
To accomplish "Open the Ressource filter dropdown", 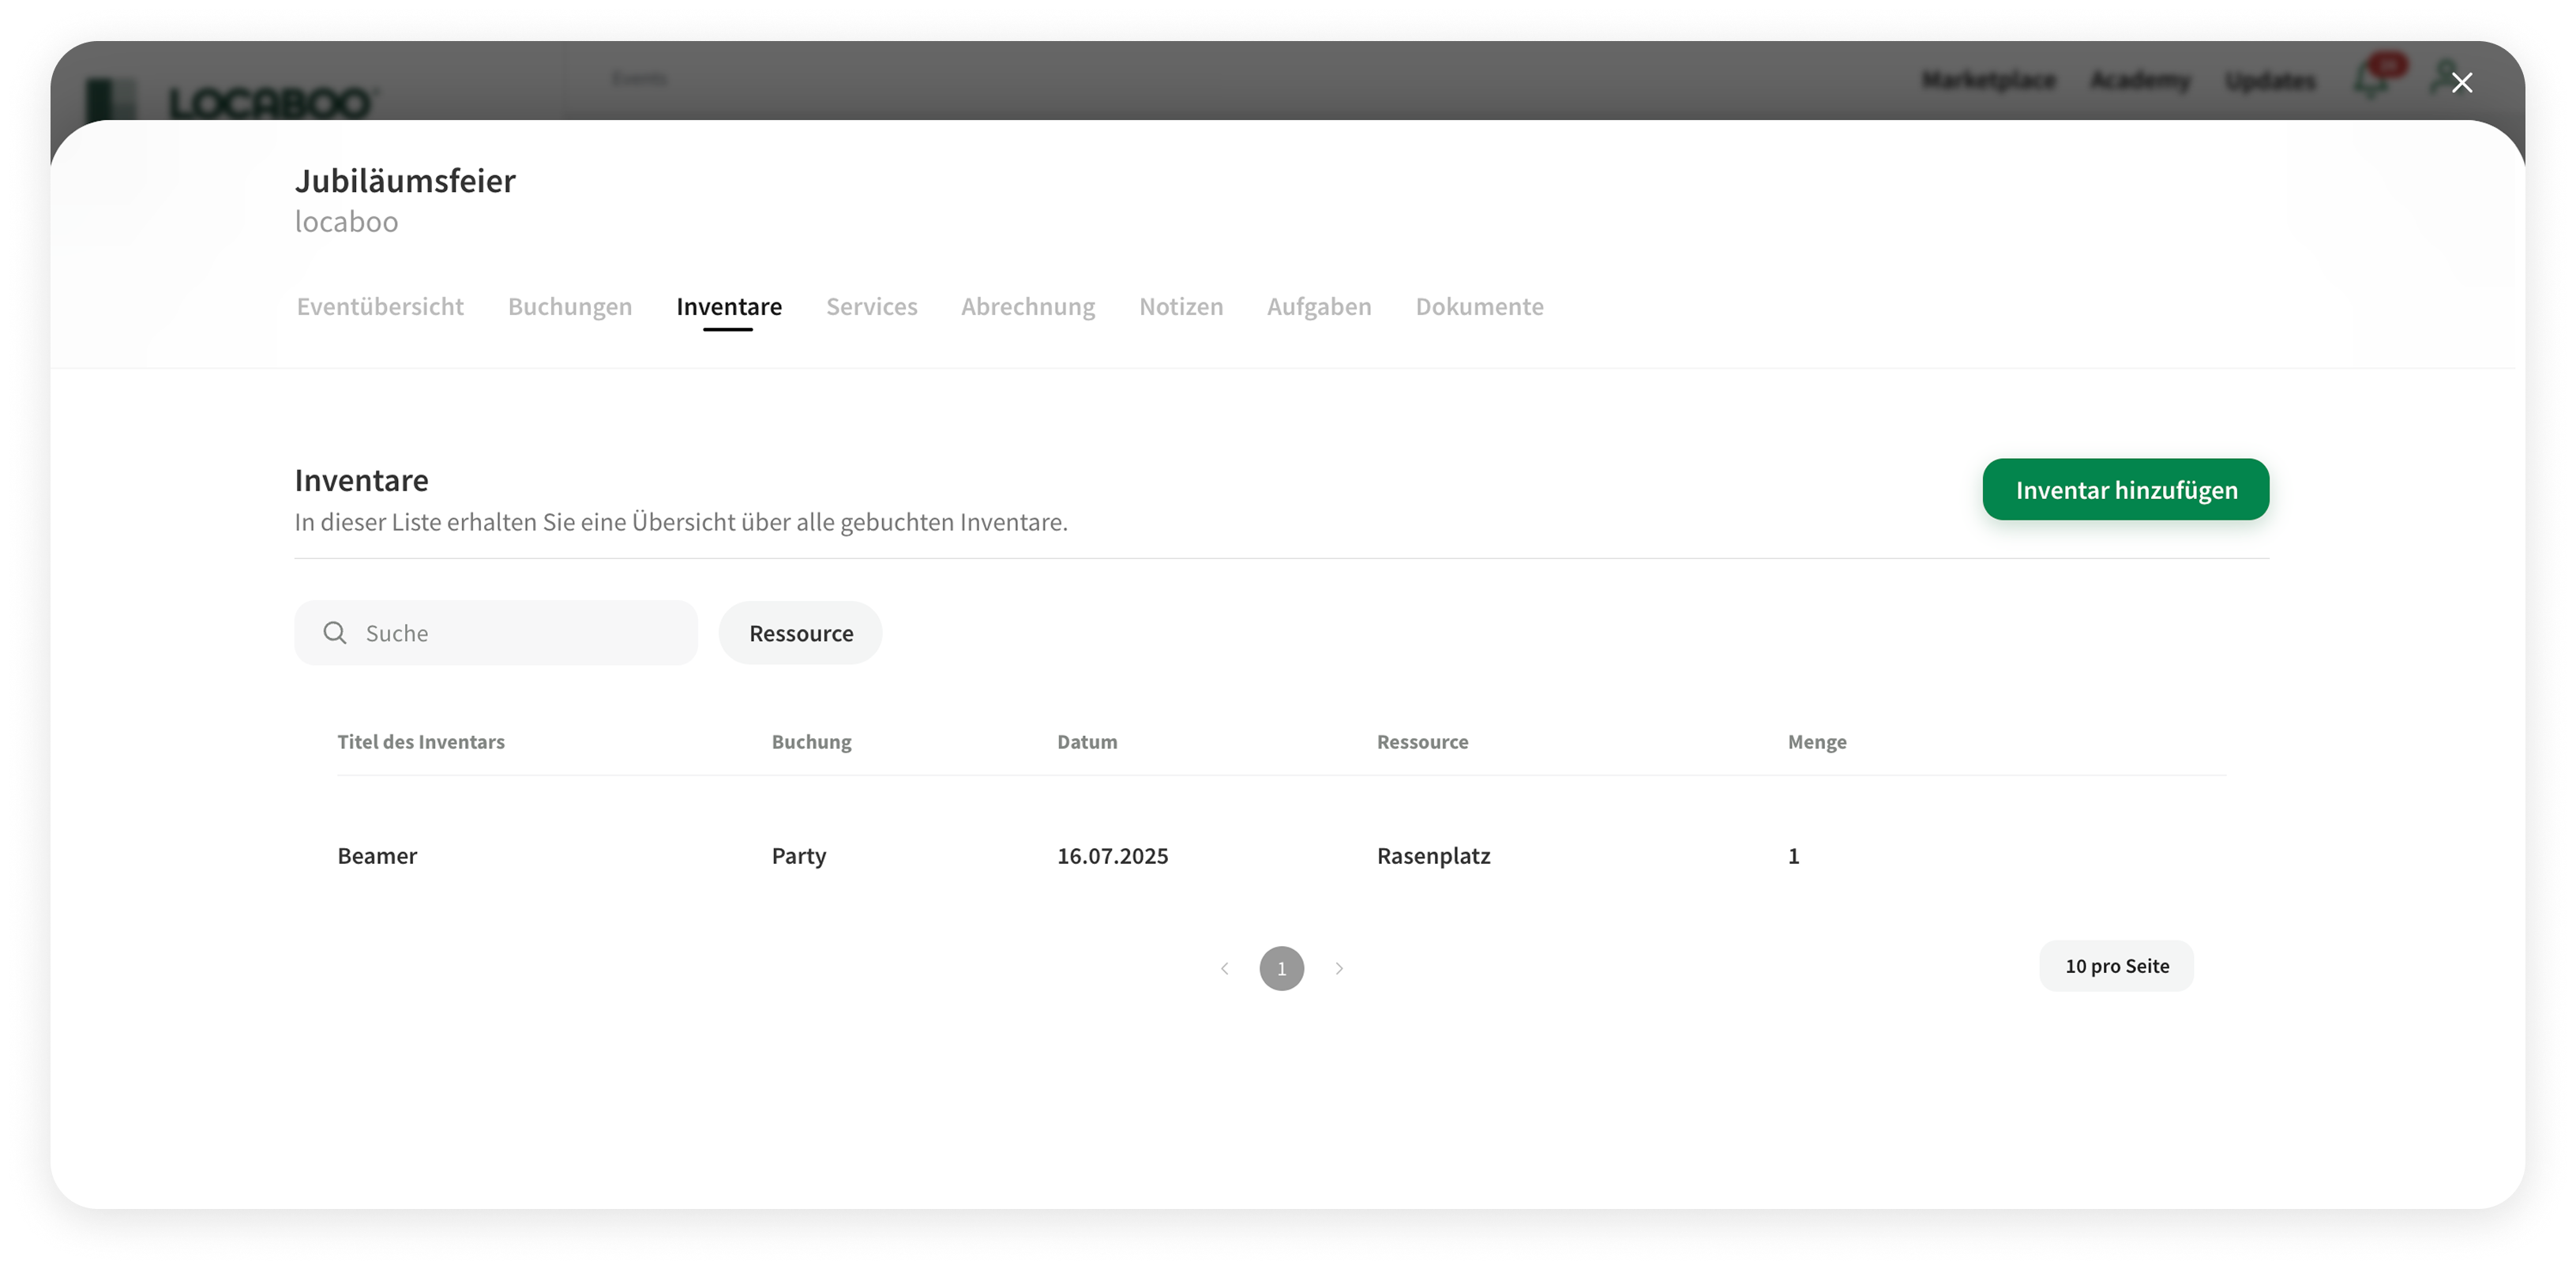I will [800, 633].
